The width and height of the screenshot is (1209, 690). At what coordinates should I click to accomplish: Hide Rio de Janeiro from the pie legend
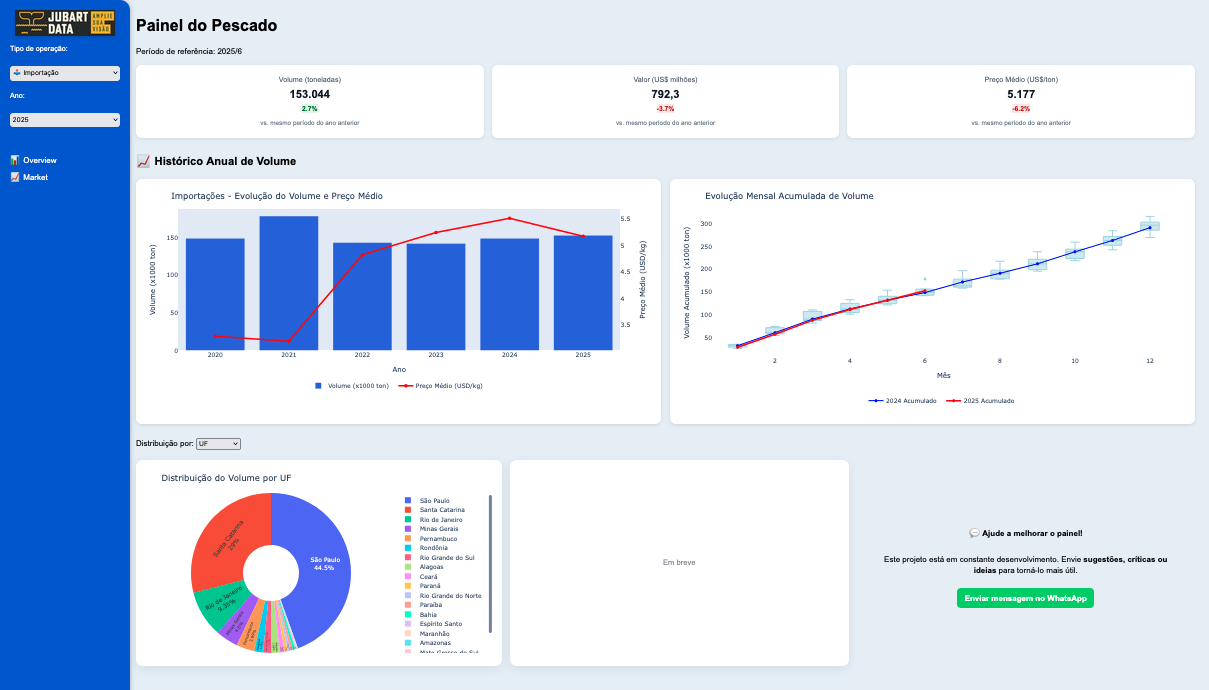pos(440,519)
